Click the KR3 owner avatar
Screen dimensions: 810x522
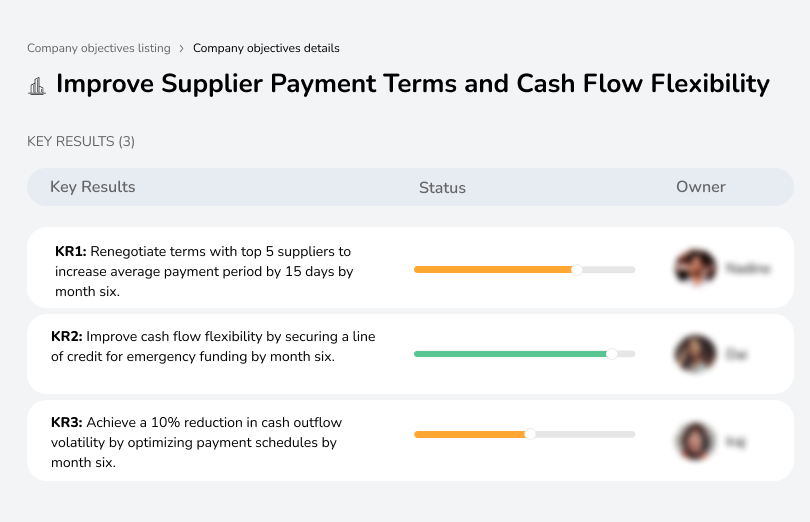(x=695, y=441)
